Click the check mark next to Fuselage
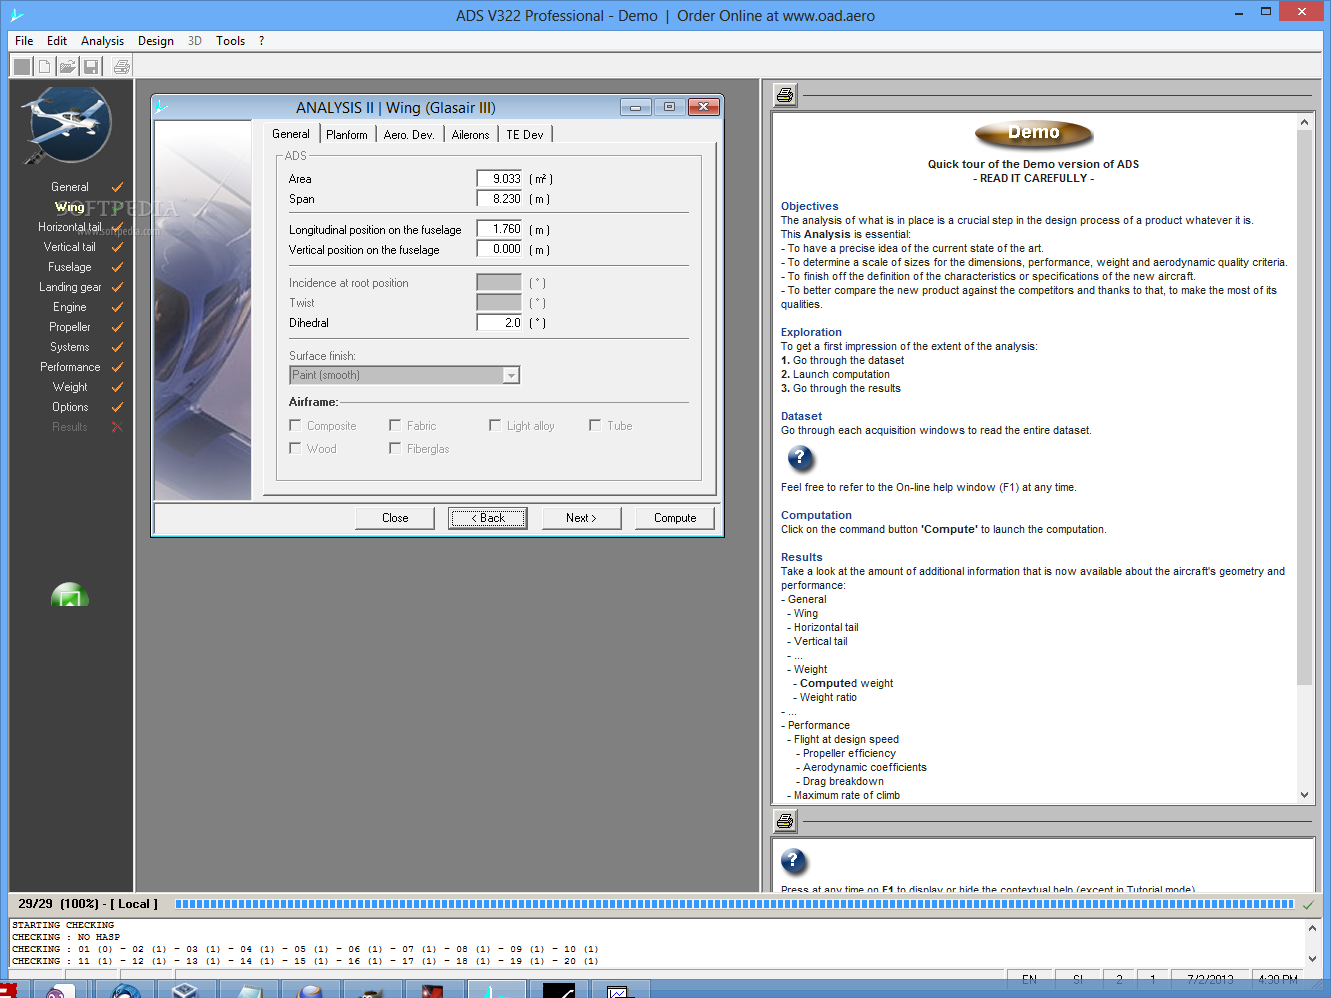Screen dimensions: 1331x998 click(x=117, y=267)
